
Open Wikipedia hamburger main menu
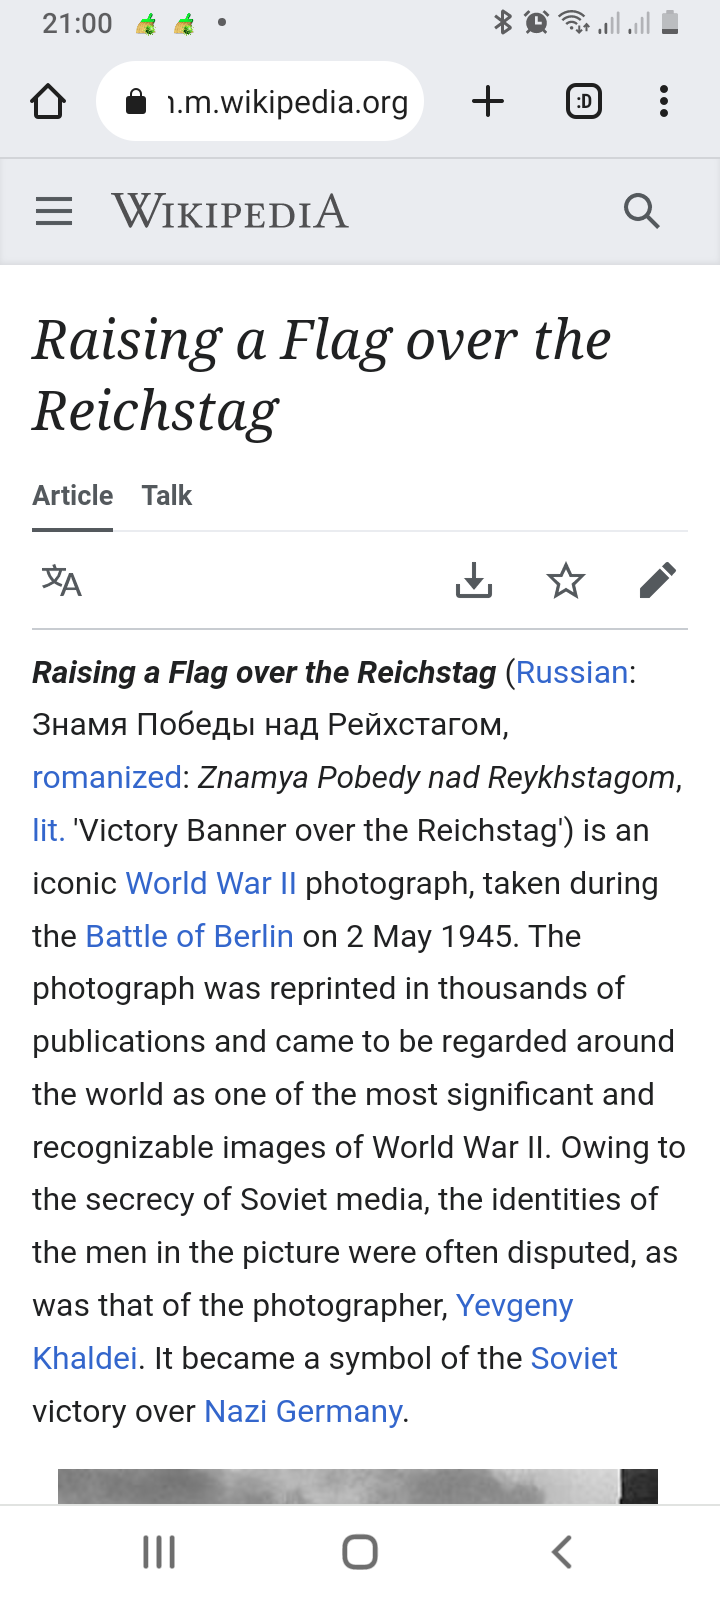54,211
